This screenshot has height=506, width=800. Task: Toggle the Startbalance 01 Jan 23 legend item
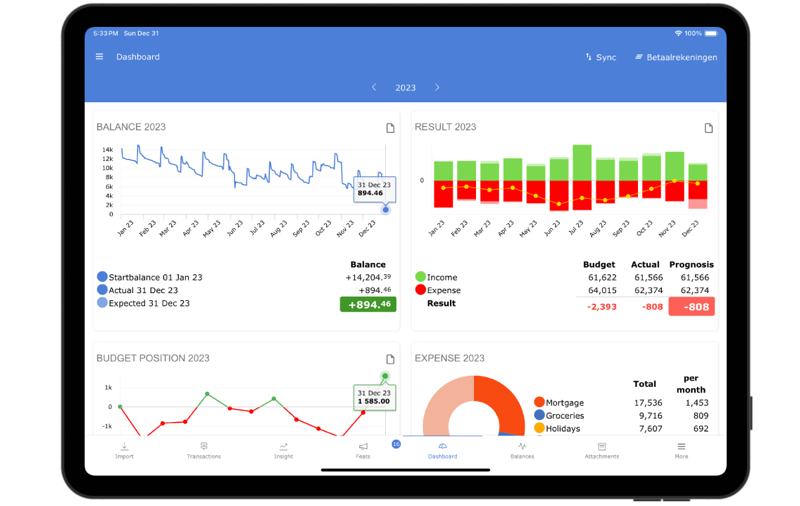pos(102,277)
